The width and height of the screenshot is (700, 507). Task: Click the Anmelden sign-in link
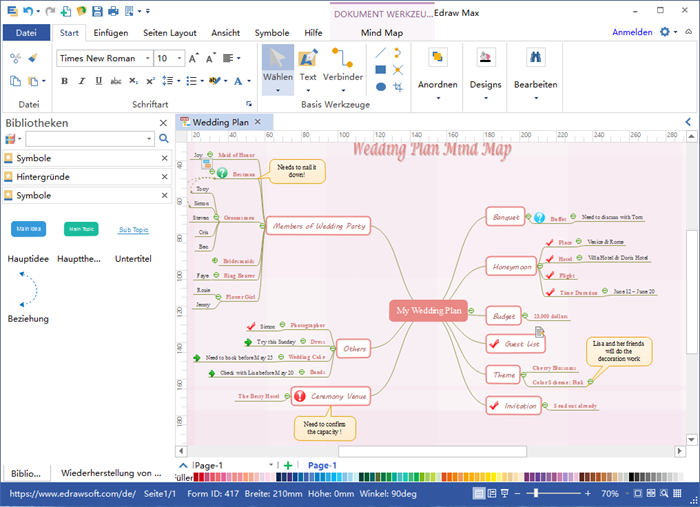[631, 32]
